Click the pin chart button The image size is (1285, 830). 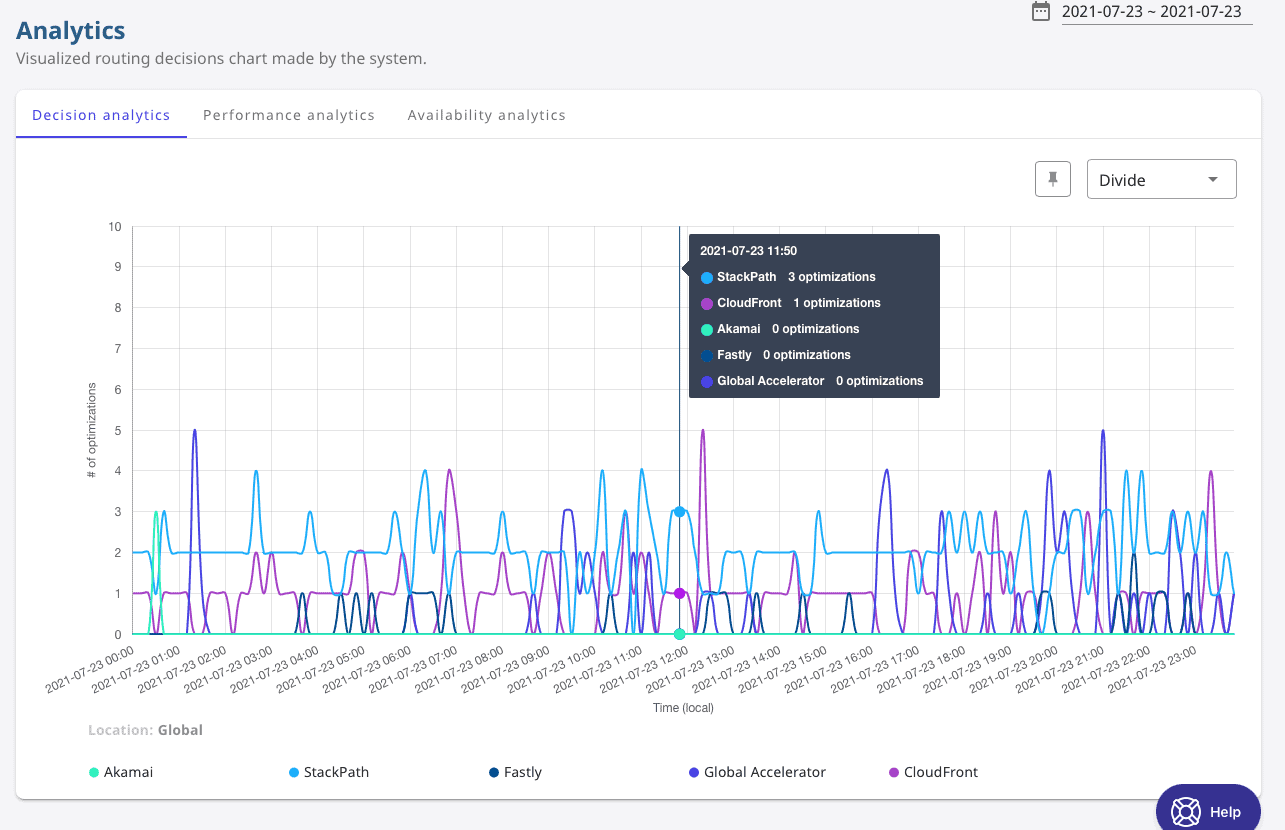pyautogui.click(x=1053, y=179)
